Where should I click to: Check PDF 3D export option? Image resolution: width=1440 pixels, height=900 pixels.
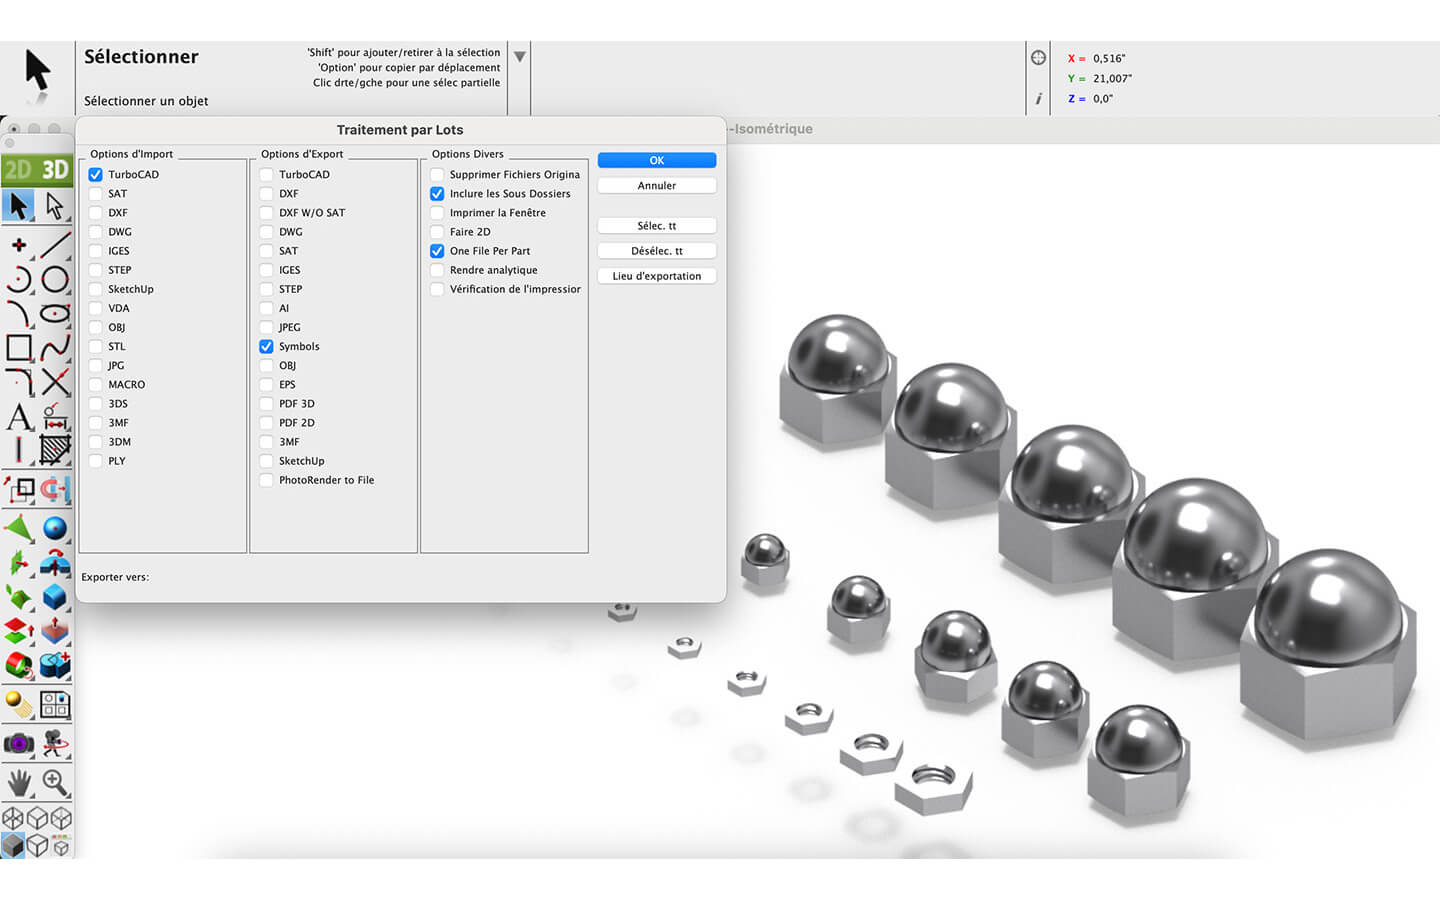tap(267, 404)
